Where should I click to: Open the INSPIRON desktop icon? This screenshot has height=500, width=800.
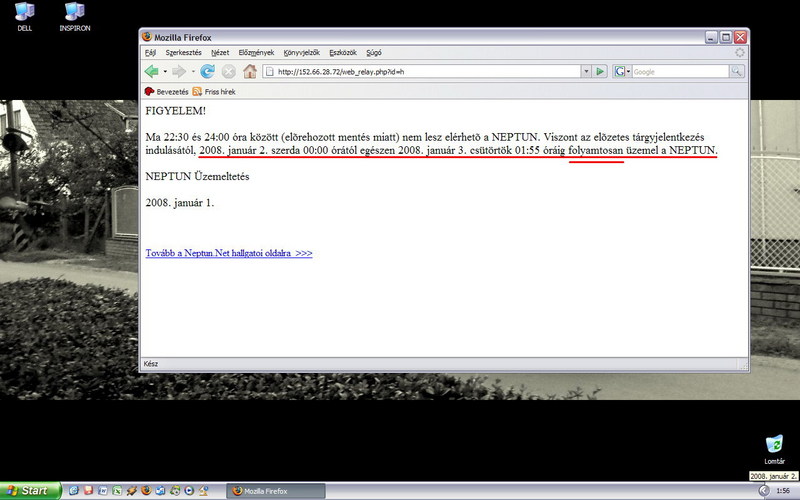point(74,17)
